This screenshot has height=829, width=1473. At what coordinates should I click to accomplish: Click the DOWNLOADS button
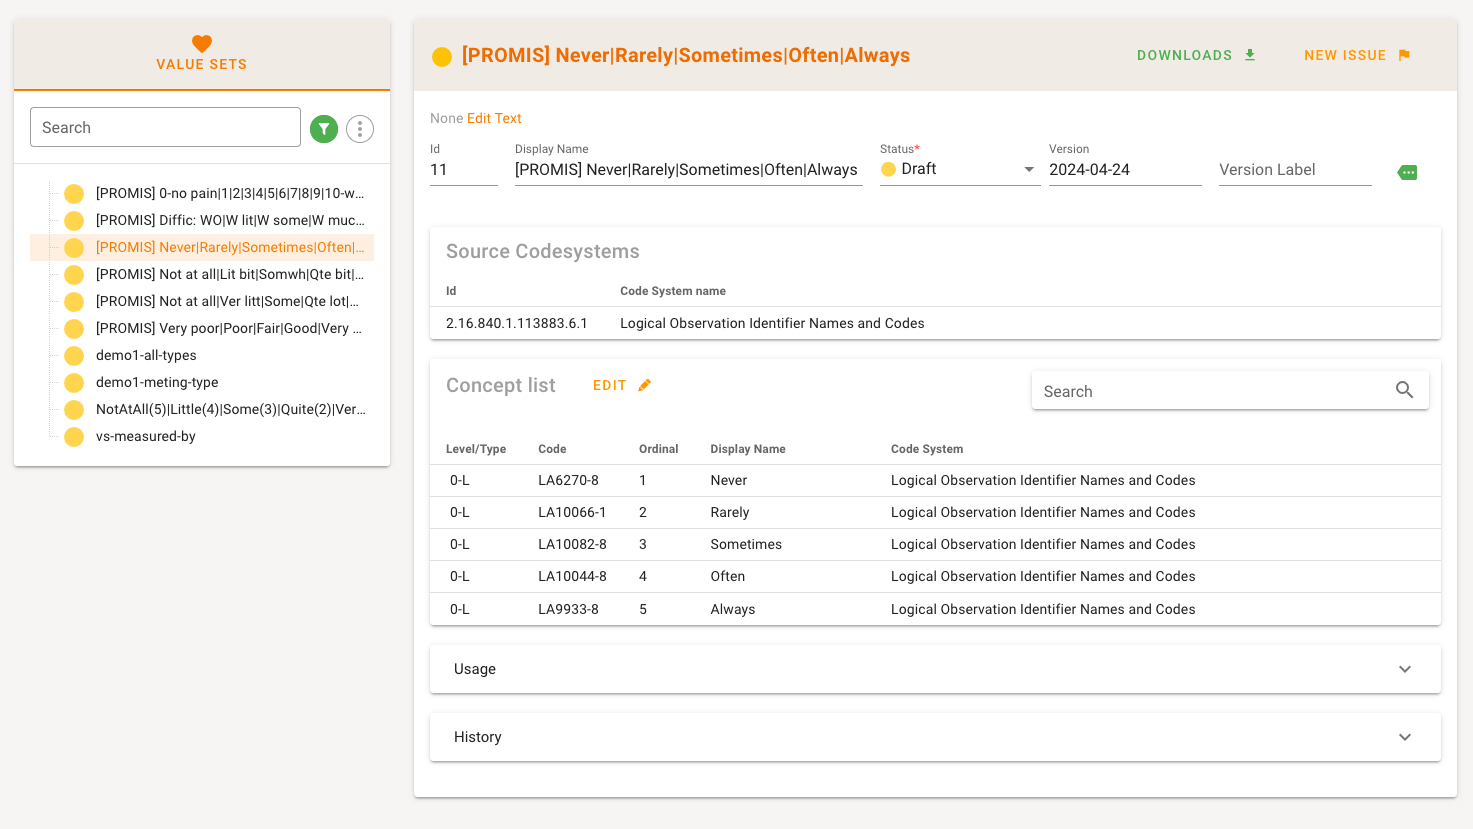pyautogui.click(x=1184, y=55)
